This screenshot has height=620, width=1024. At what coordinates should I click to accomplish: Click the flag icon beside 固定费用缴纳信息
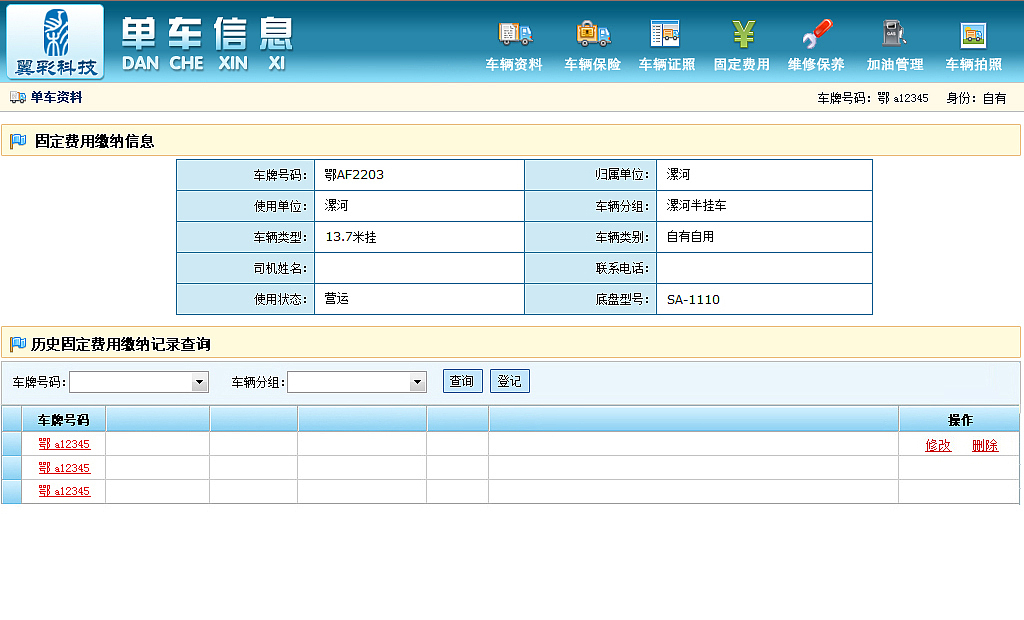18,140
